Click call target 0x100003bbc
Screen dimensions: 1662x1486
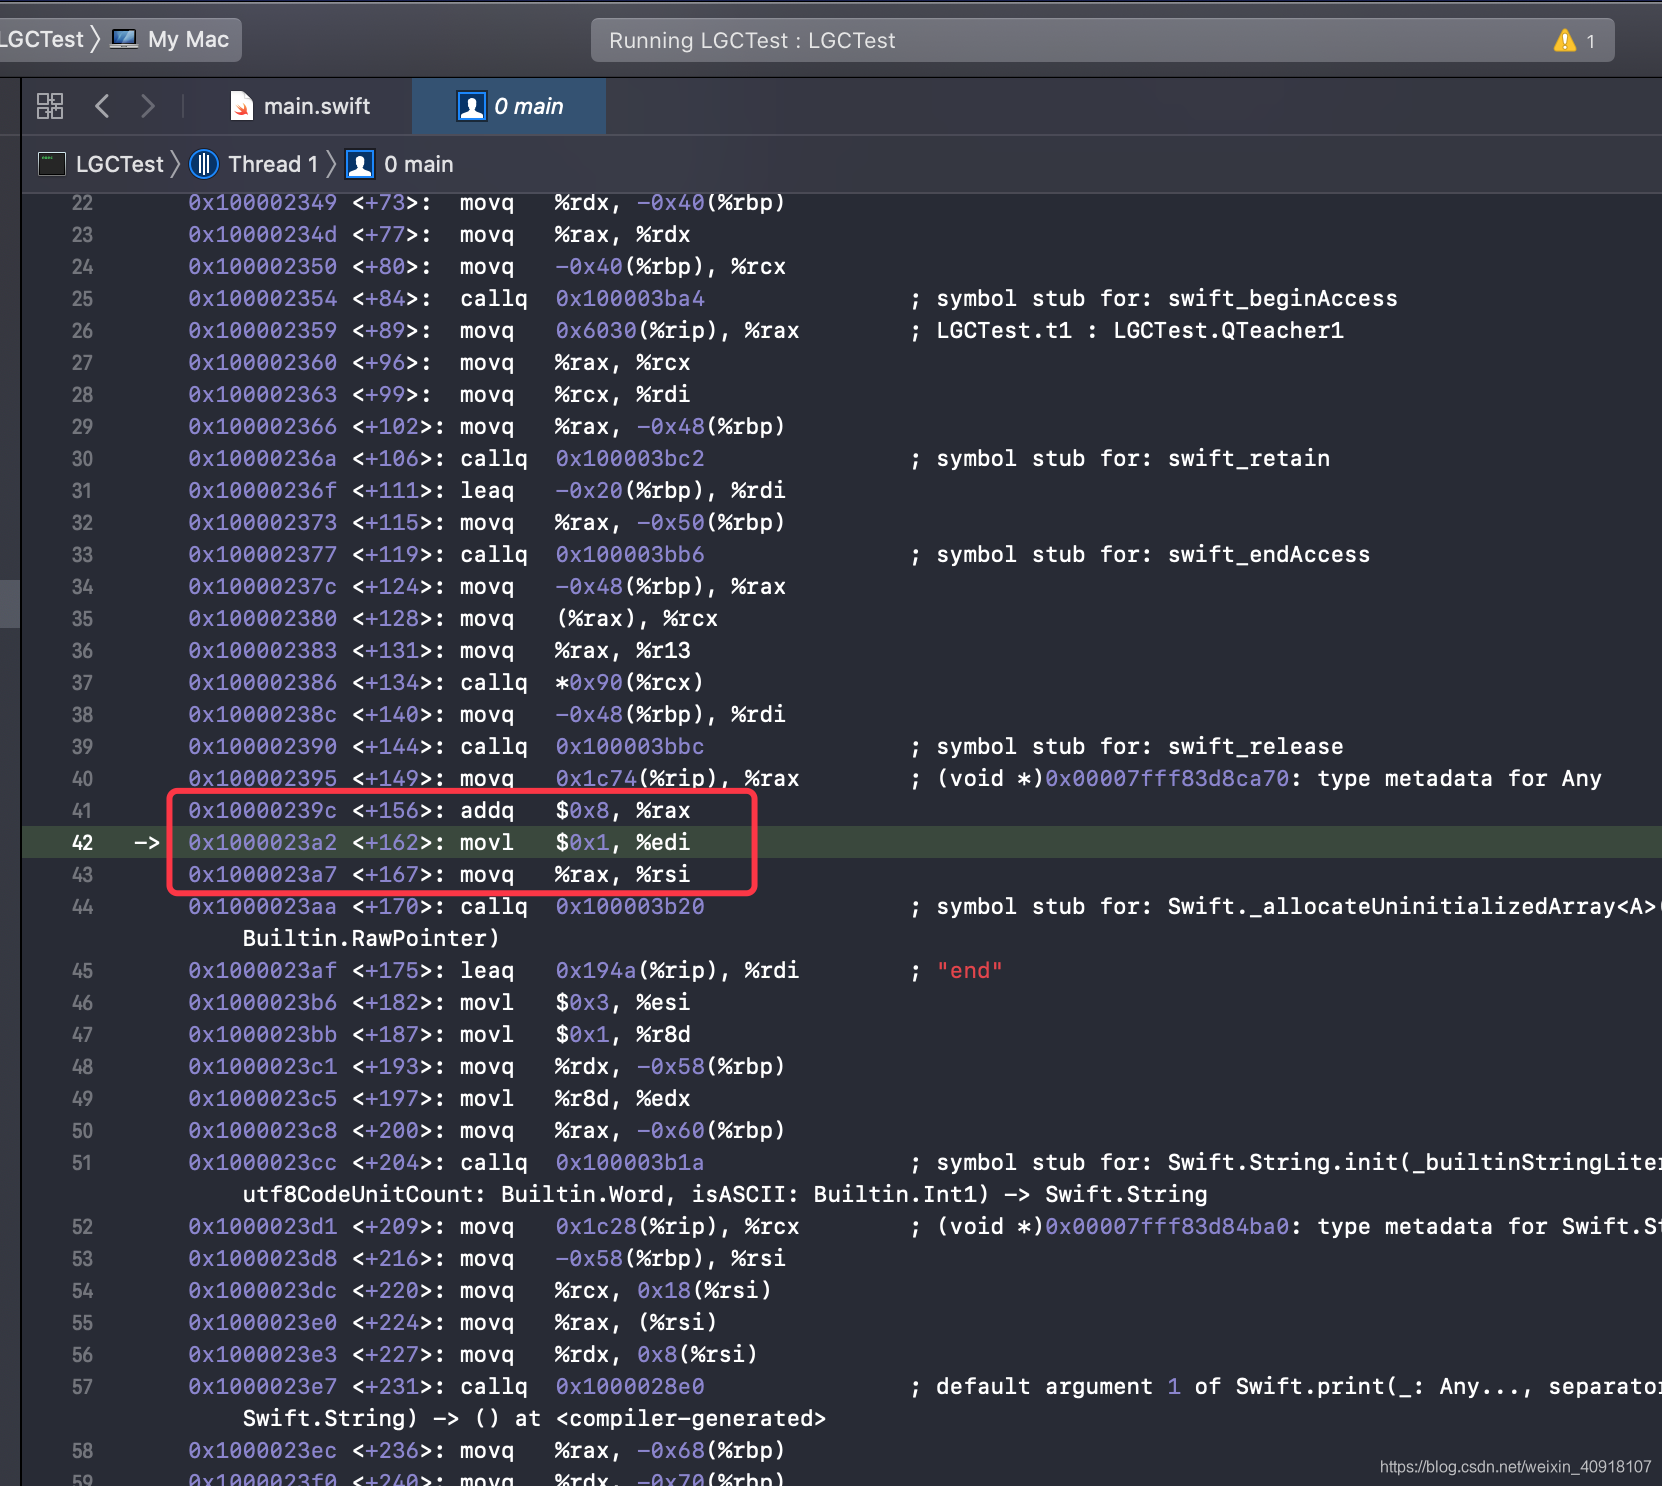click(x=630, y=747)
